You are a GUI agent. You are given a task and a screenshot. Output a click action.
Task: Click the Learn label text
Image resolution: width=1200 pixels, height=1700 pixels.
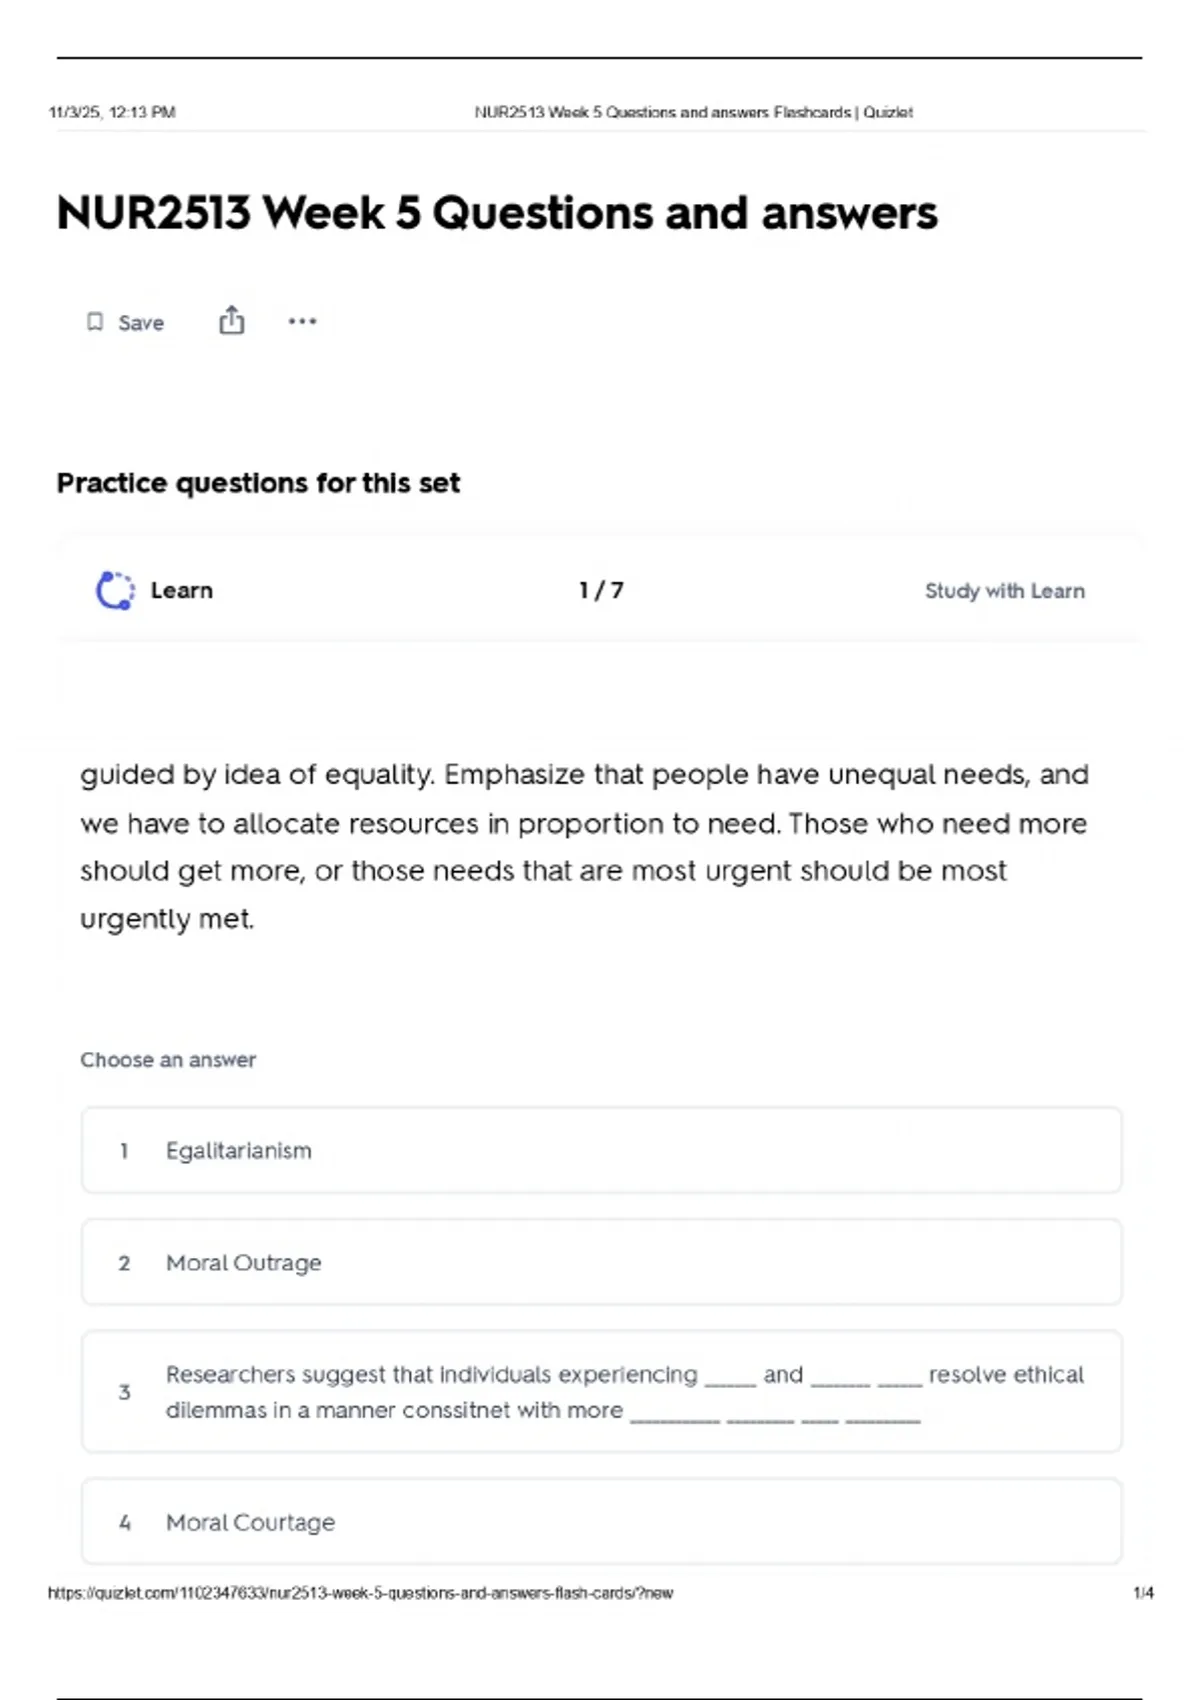(x=181, y=590)
